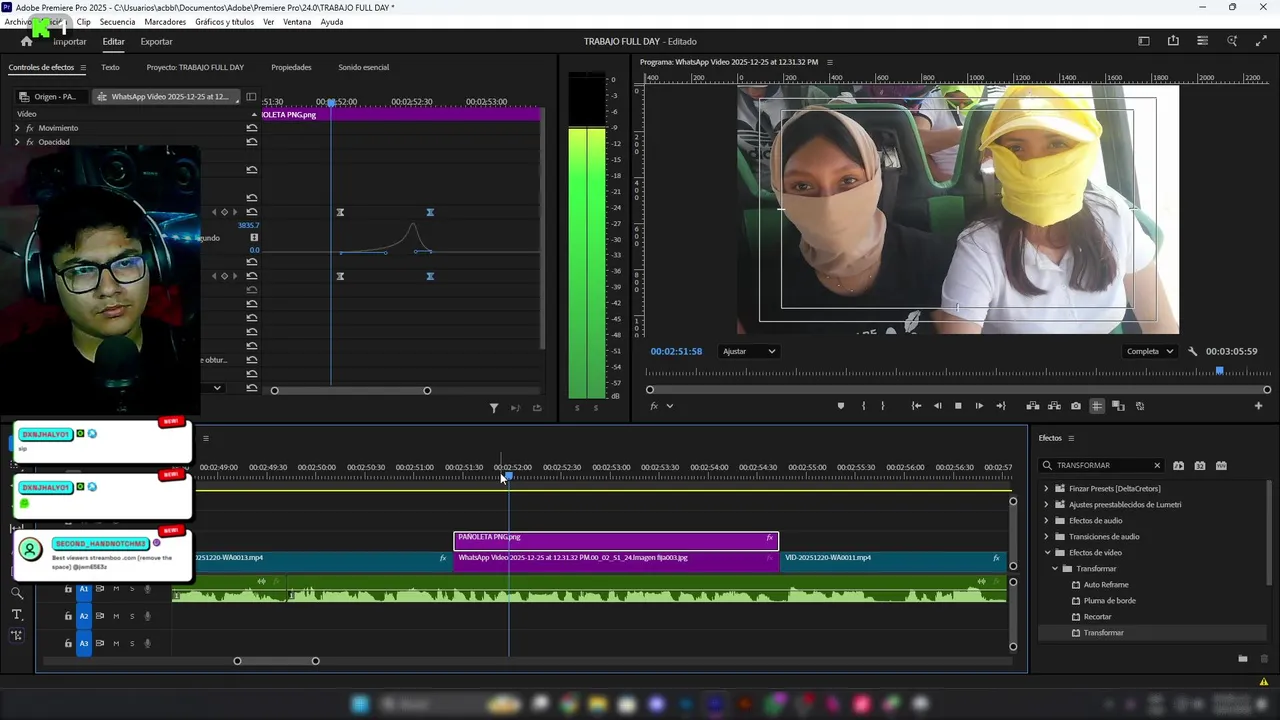Toggle safe margins button
Screen dimensions: 1280x720
1097,406
